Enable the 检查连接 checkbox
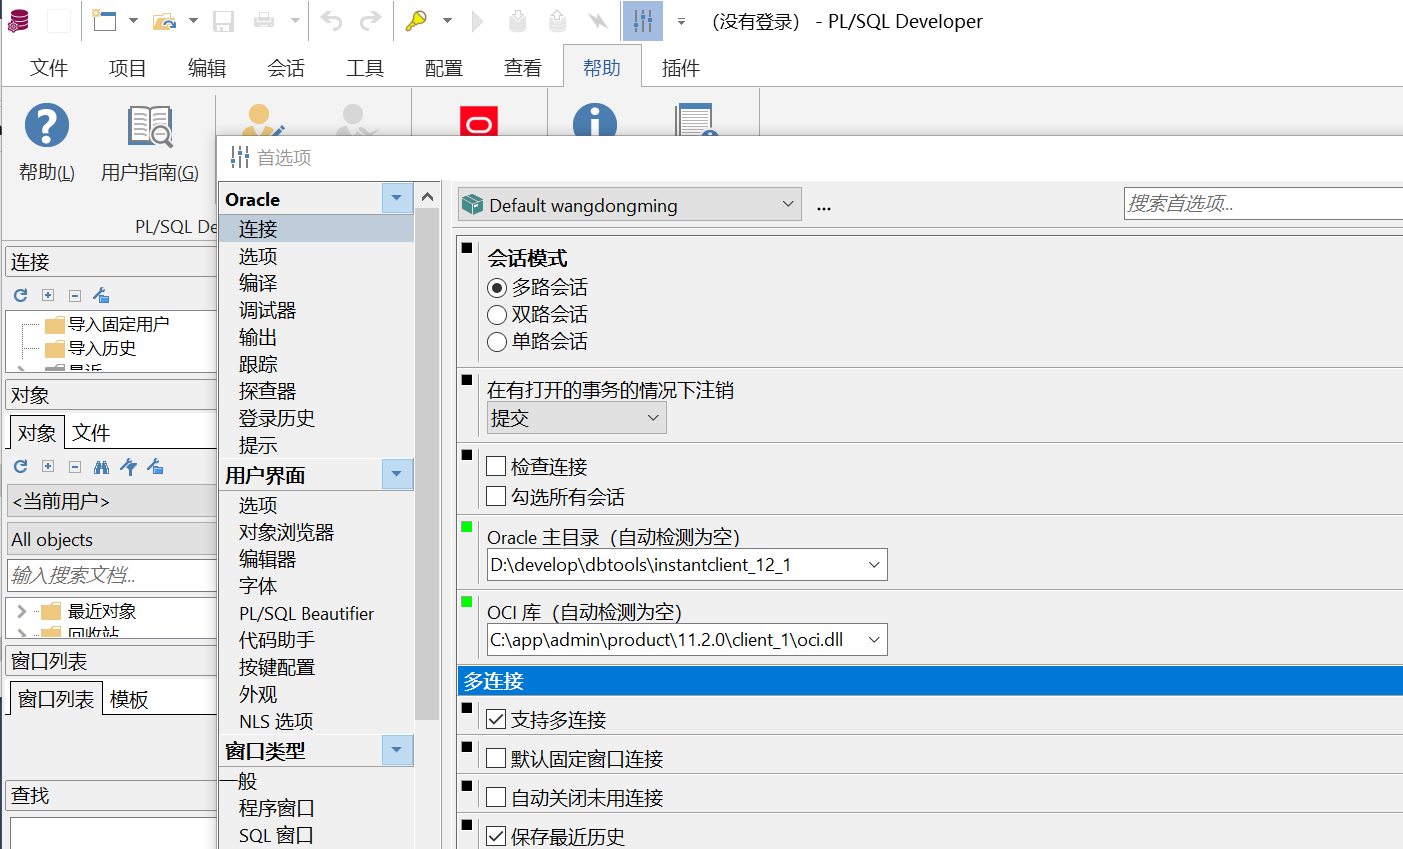1403x849 pixels. [496, 466]
